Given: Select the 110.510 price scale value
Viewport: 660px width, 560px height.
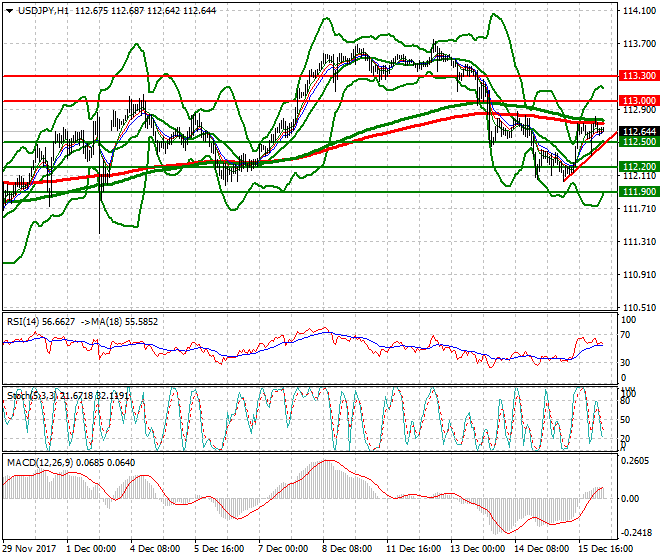Looking at the screenshot, I should (x=639, y=308).
